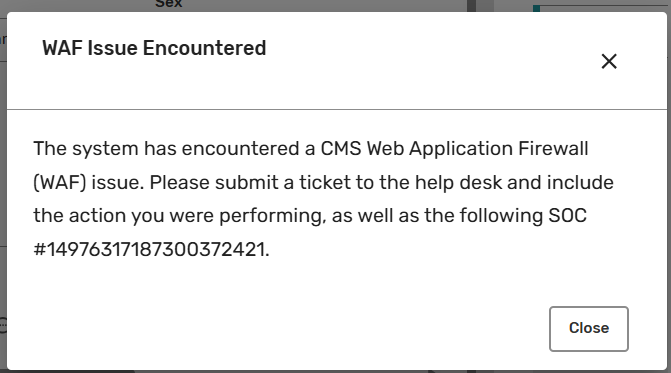Image resolution: width=671 pixels, height=373 pixels.
Task: Click the SOC number #14976317187300372421
Action: click(151, 249)
